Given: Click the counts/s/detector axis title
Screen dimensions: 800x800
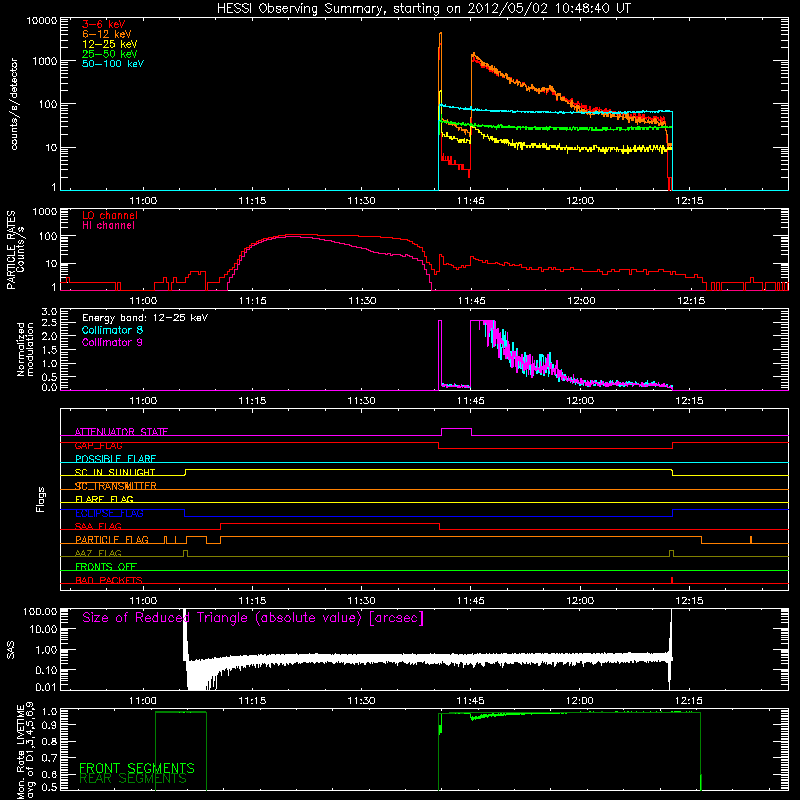Looking at the screenshot, I should tap(14, 104).
